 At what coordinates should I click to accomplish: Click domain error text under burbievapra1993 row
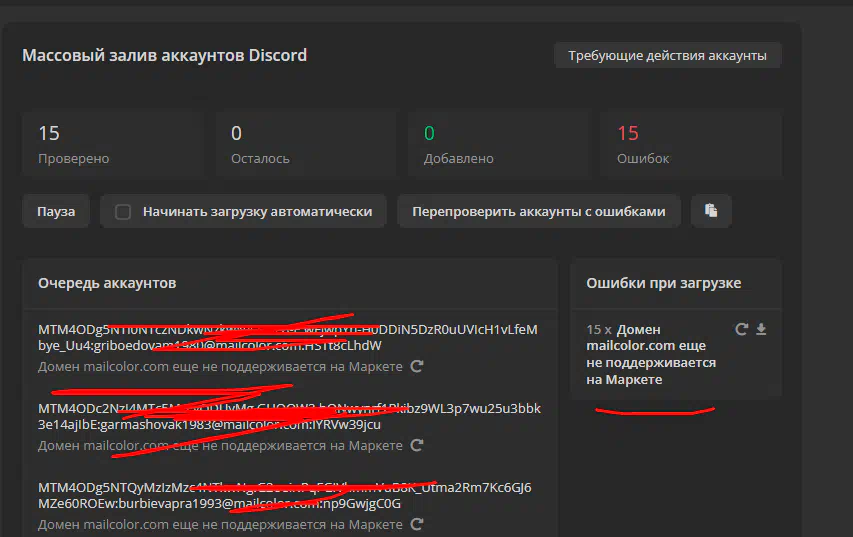[x=220, y=524]
